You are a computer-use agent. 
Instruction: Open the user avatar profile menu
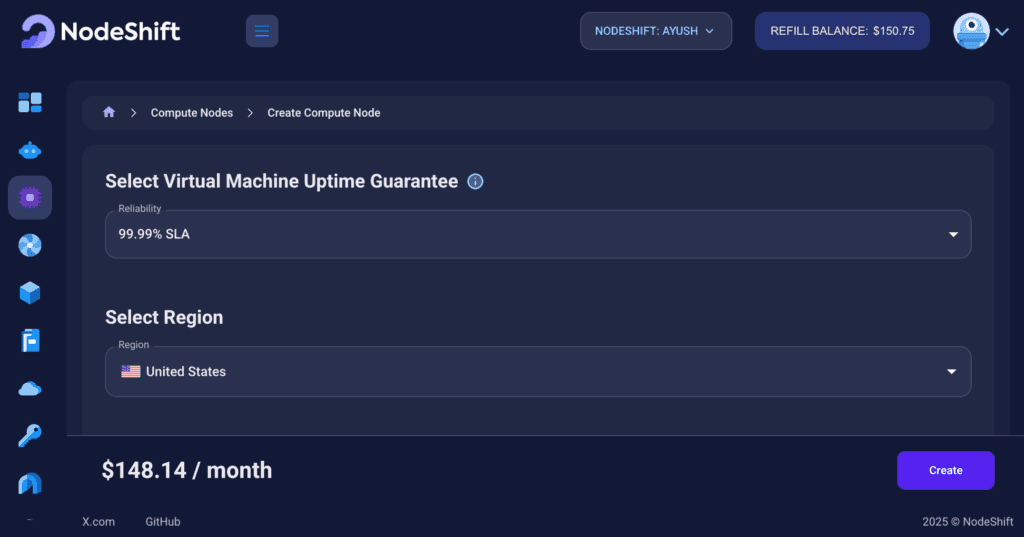click(981, 31)
